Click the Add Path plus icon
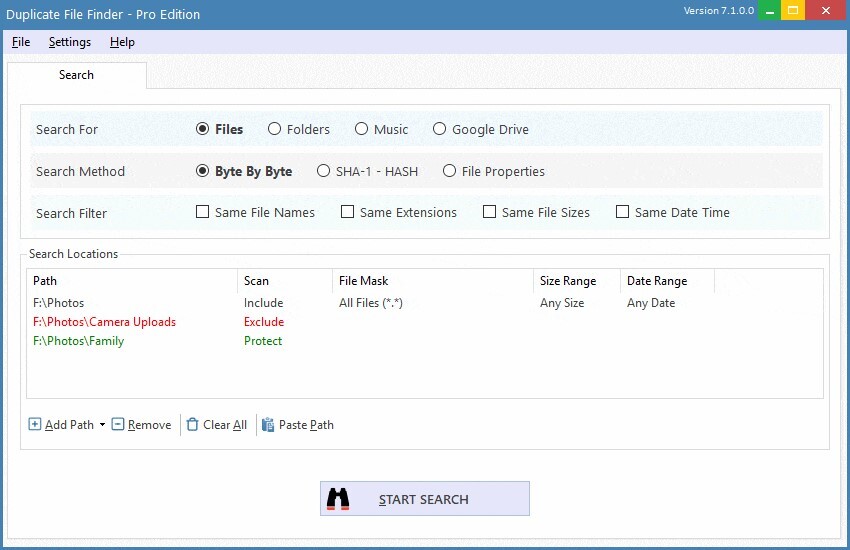This screenshot has height=550, width=850. point(35,425)
